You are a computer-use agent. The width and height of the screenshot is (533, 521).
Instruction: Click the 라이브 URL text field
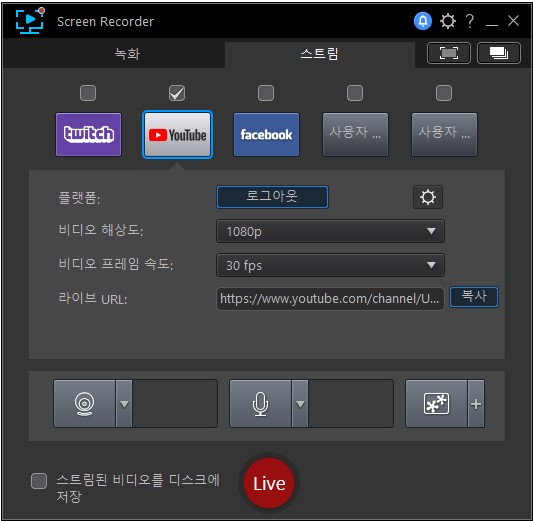click(x=330, y=299)
